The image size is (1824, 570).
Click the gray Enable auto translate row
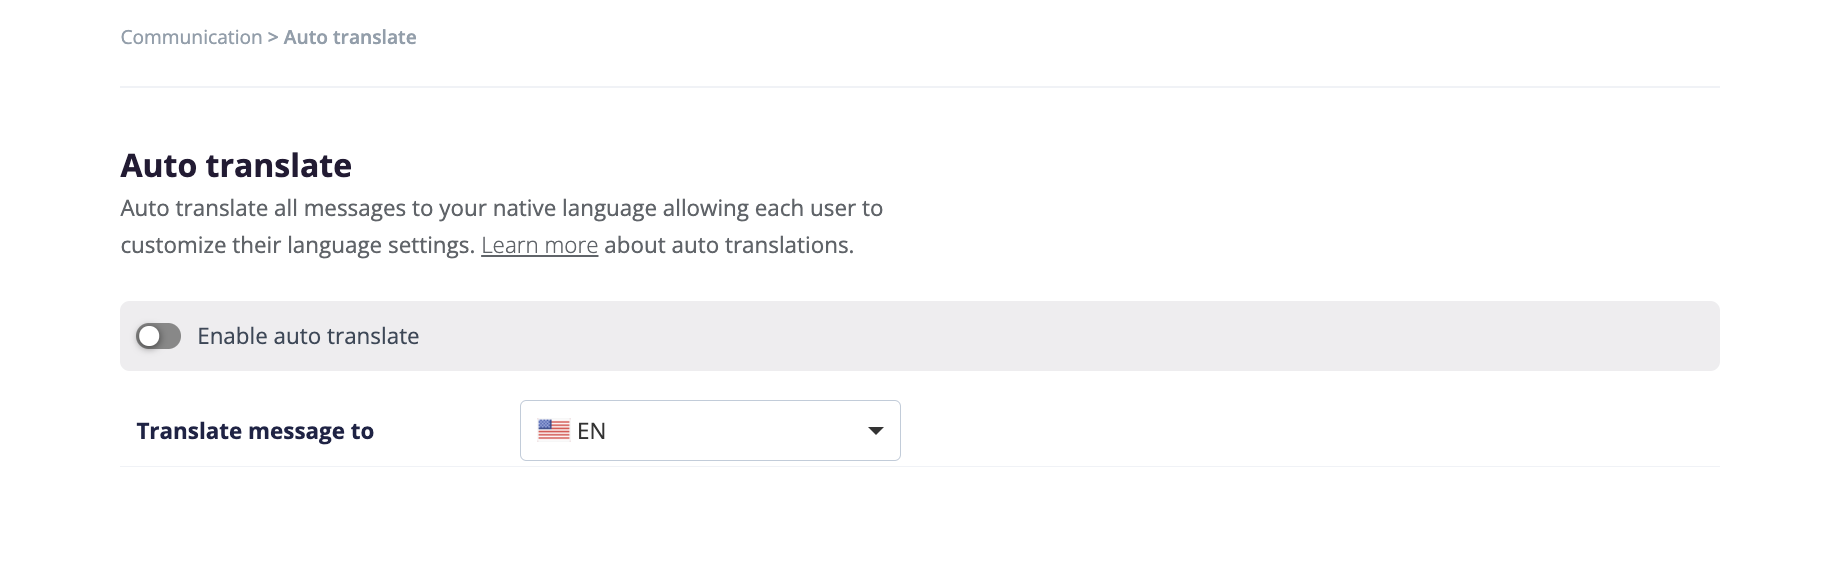(x=919, y=336)
